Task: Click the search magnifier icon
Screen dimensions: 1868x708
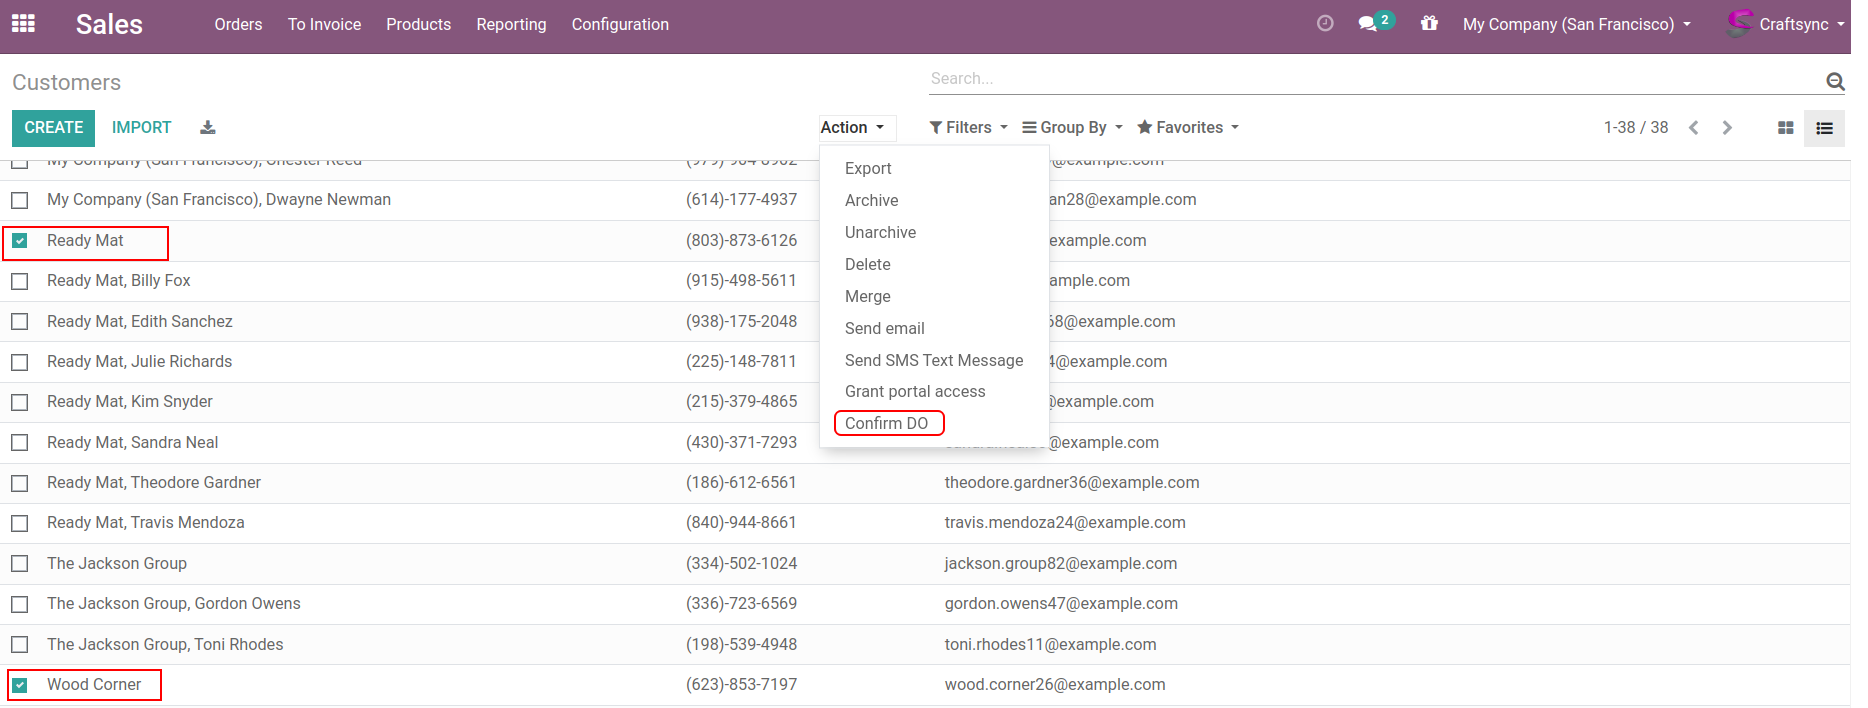Action: point(1835,81)
